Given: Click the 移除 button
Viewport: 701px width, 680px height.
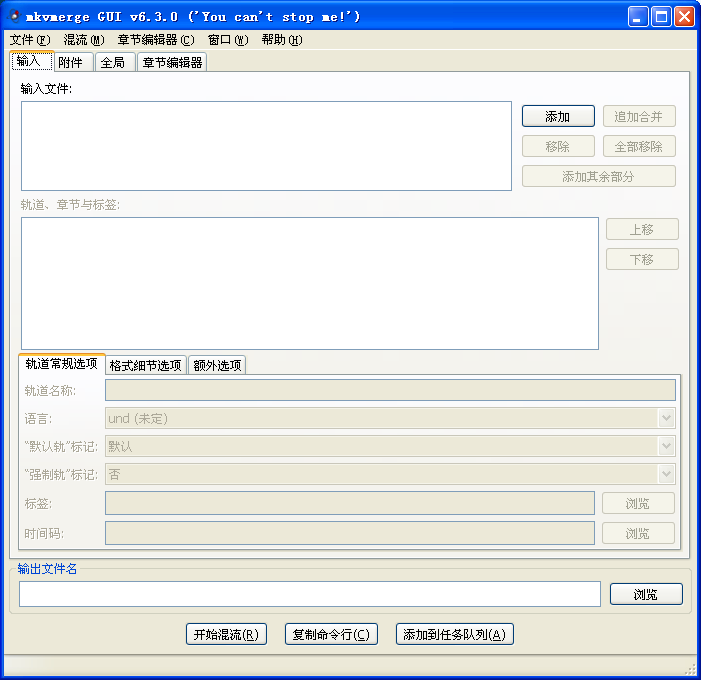Looking at the screenshot, I should pos(558,146).
